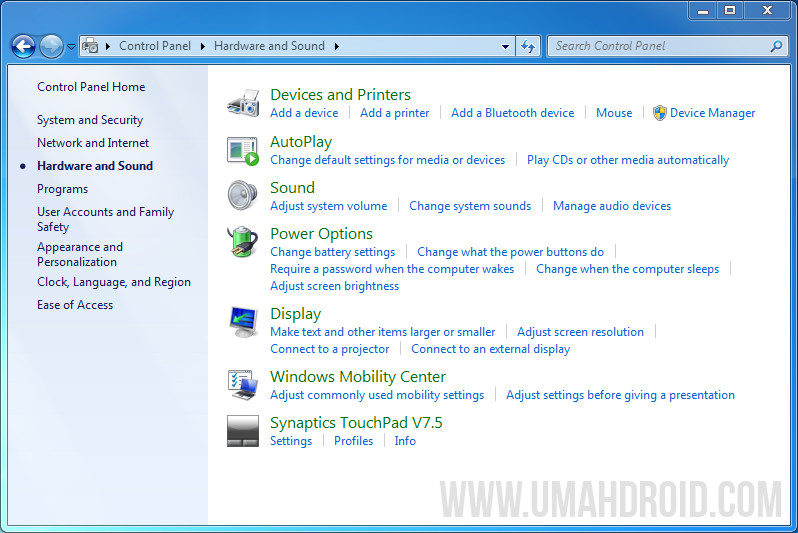798x533 pixels.
Task: Click Change system sounds
Action: click(x=470, y=206)
